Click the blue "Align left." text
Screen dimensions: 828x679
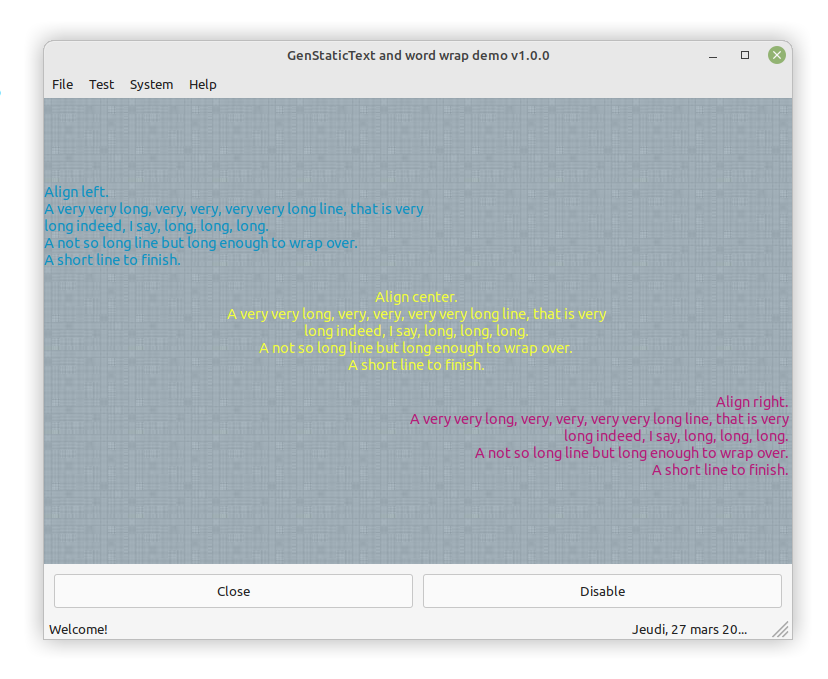[76, 192]
